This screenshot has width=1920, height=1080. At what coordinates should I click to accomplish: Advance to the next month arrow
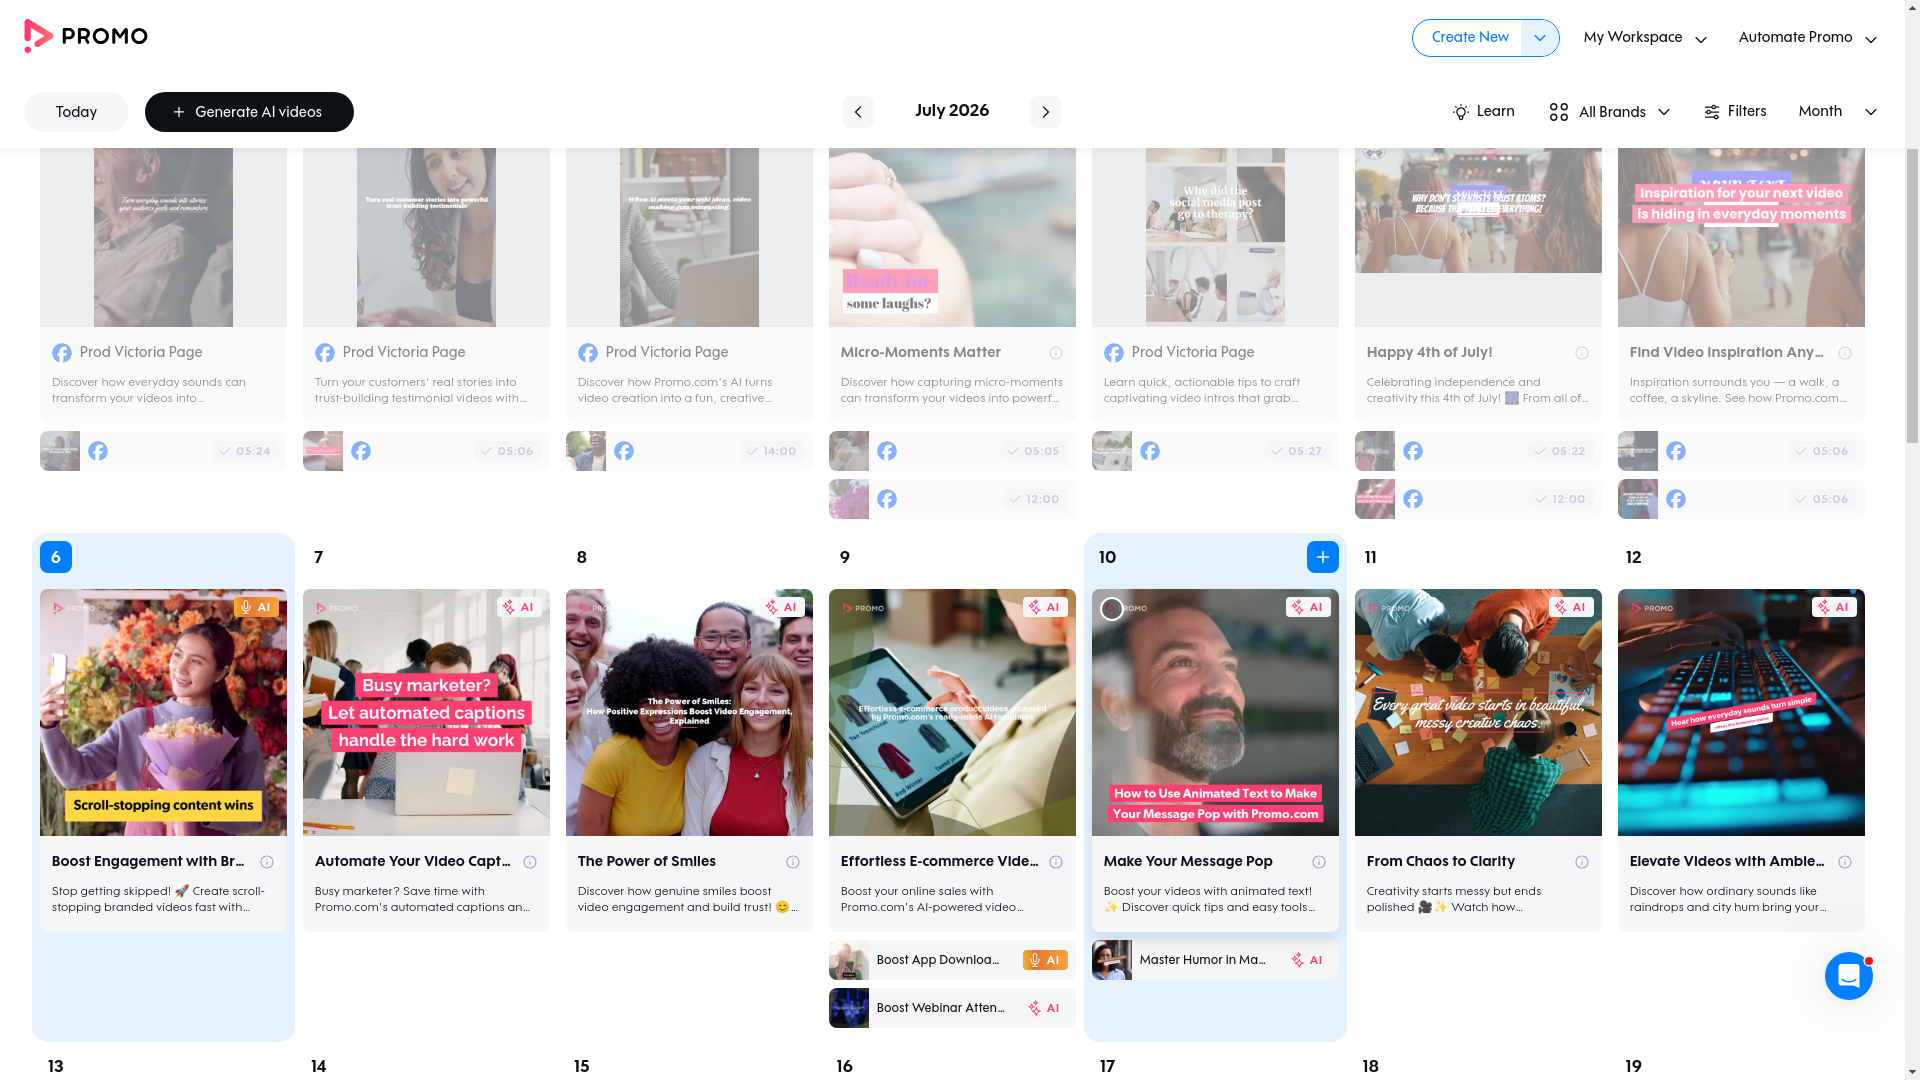coord(1045,112)
